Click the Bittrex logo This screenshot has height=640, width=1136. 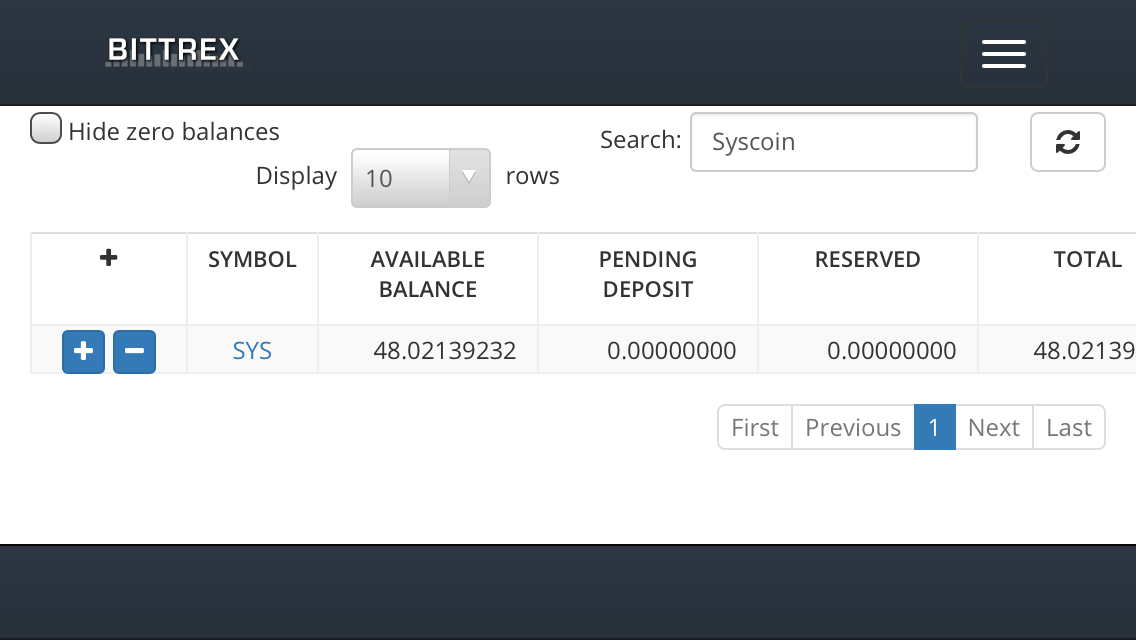tap(174, 51)
